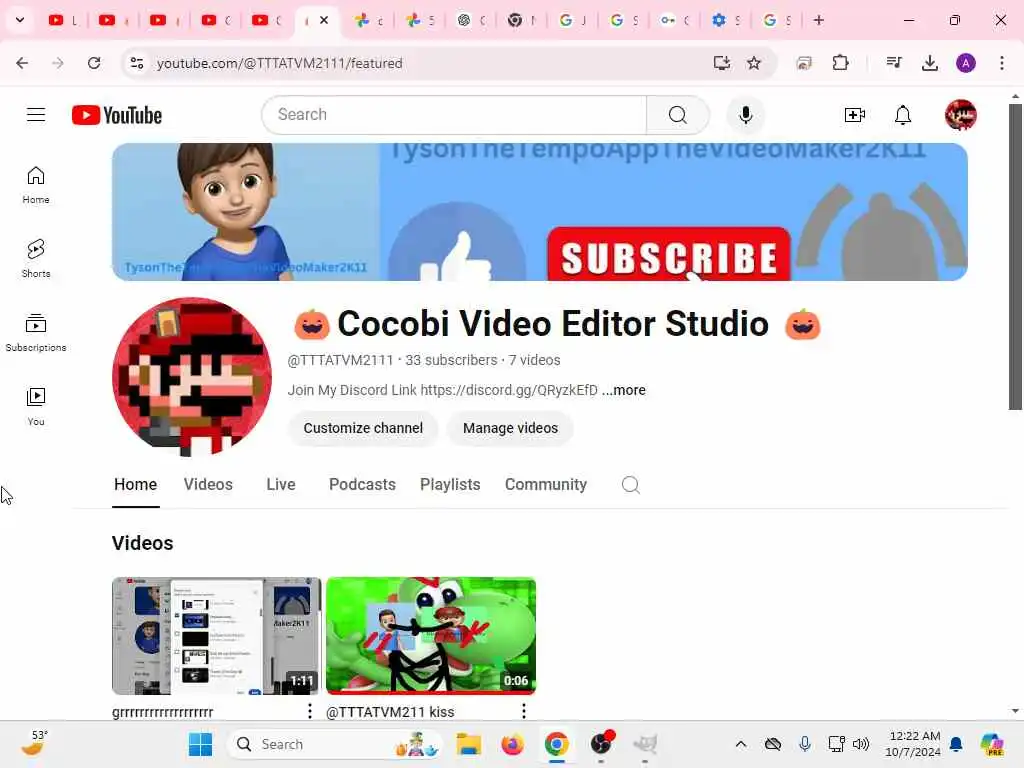The height and width of the screenshot is (768, 1024).
Task: Open File Explorer from taskbar
Action: point(468,744)
